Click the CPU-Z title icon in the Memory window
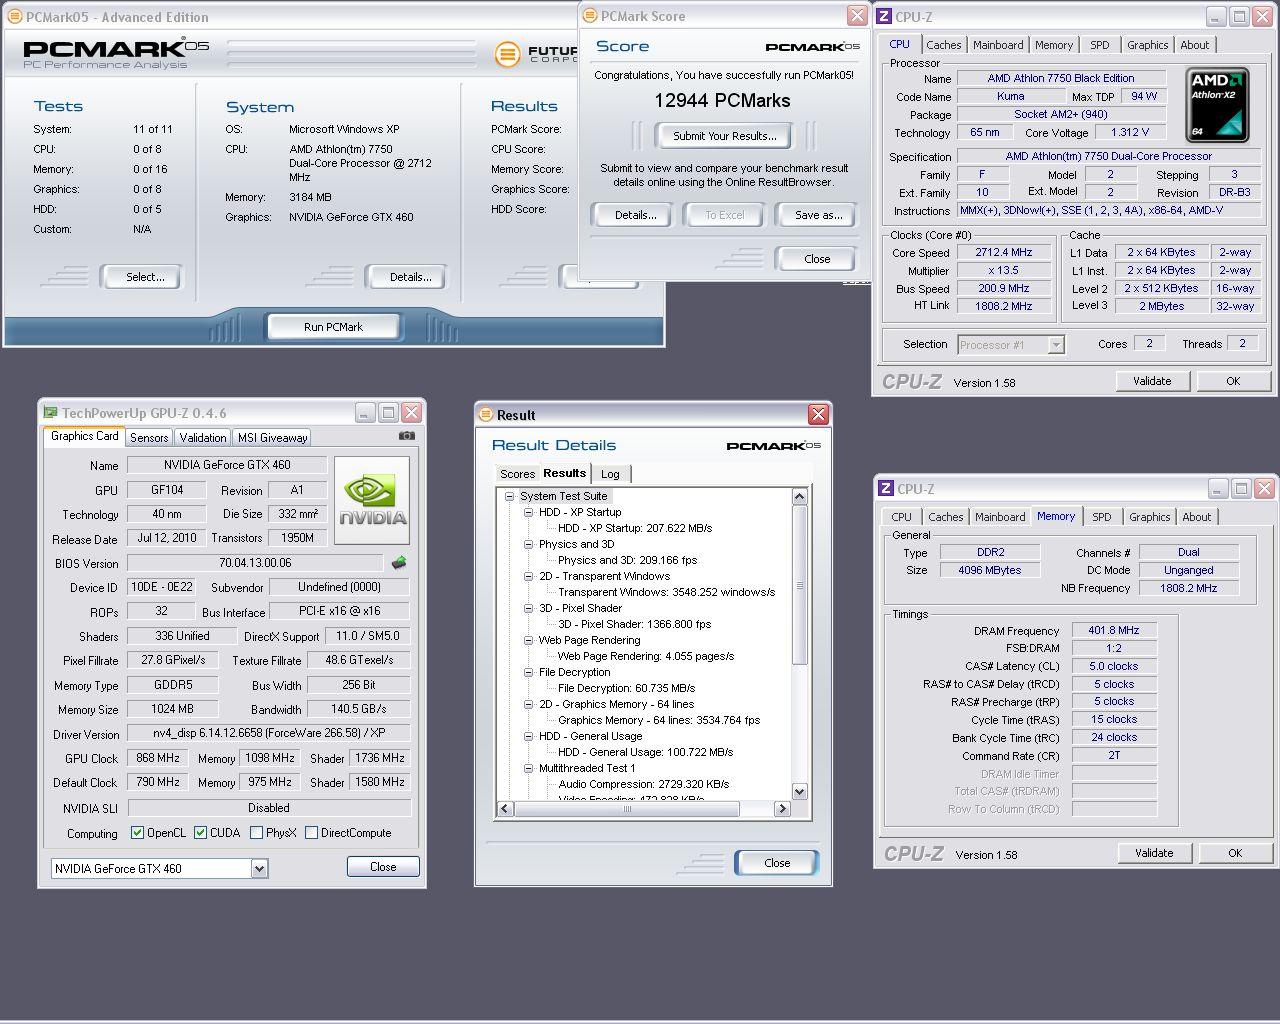This screenshot has height=1024, width=1280. 886,488
